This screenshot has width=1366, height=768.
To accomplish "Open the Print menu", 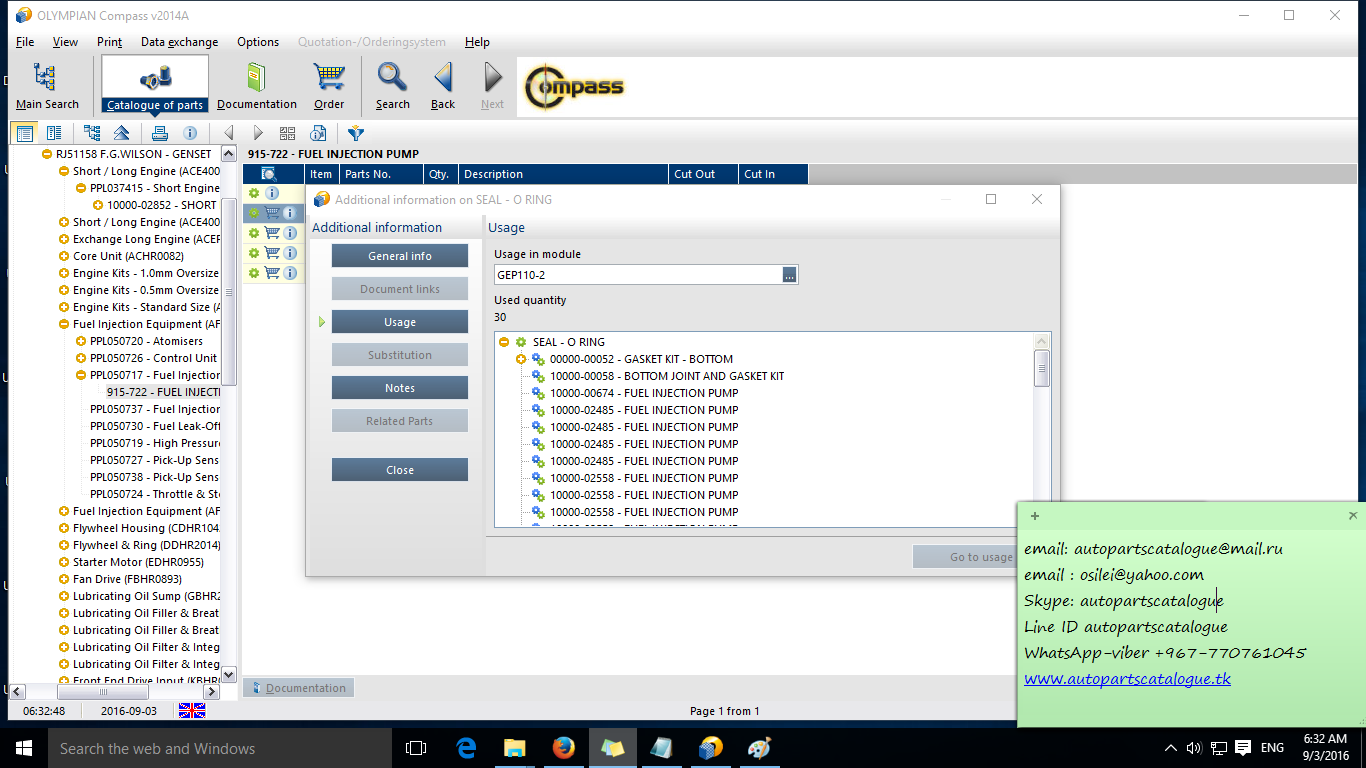I will coord(110,42).
